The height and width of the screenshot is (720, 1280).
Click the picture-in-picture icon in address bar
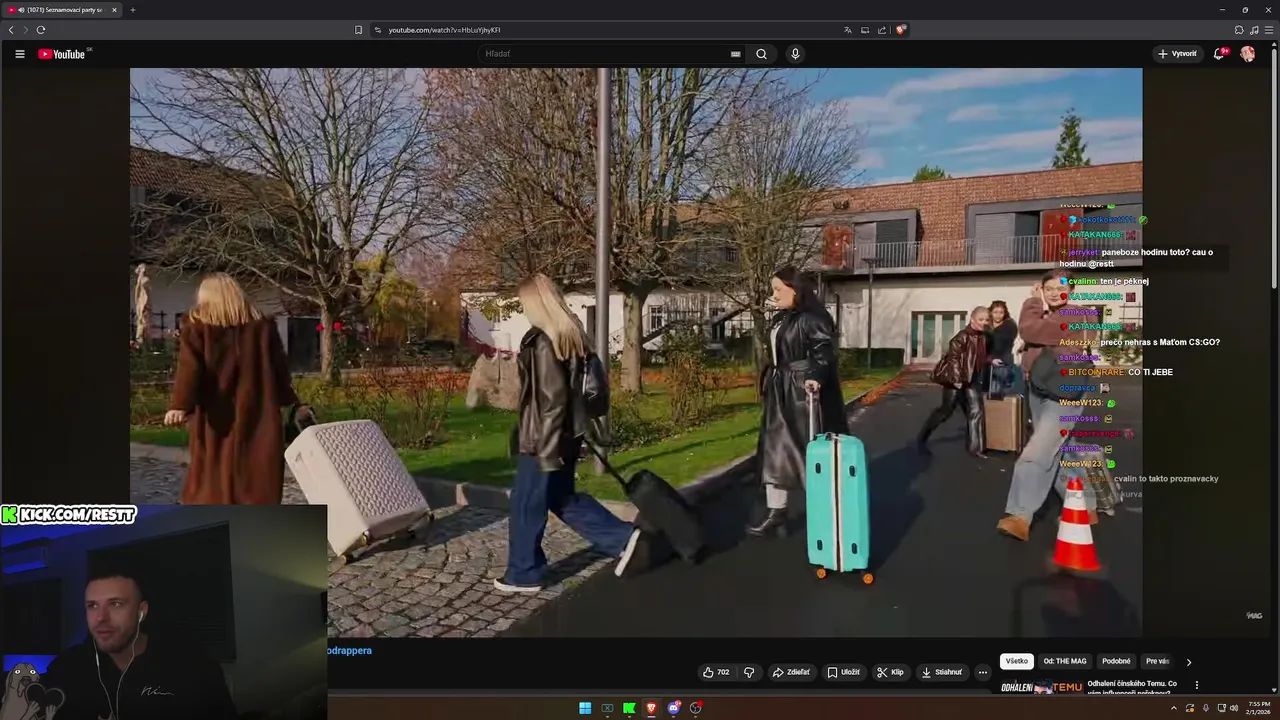[865, 30]
